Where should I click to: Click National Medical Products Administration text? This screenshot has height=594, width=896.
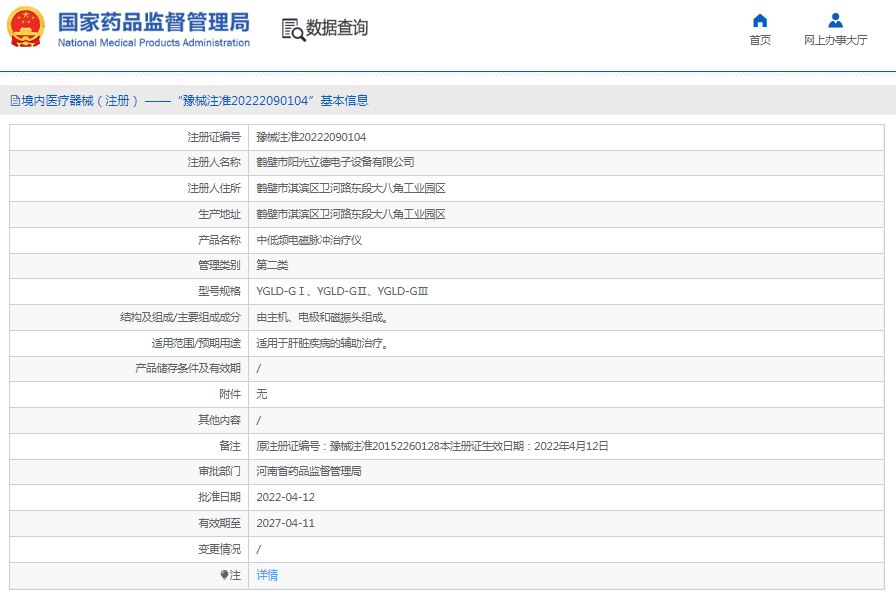(x=154, y=43)
